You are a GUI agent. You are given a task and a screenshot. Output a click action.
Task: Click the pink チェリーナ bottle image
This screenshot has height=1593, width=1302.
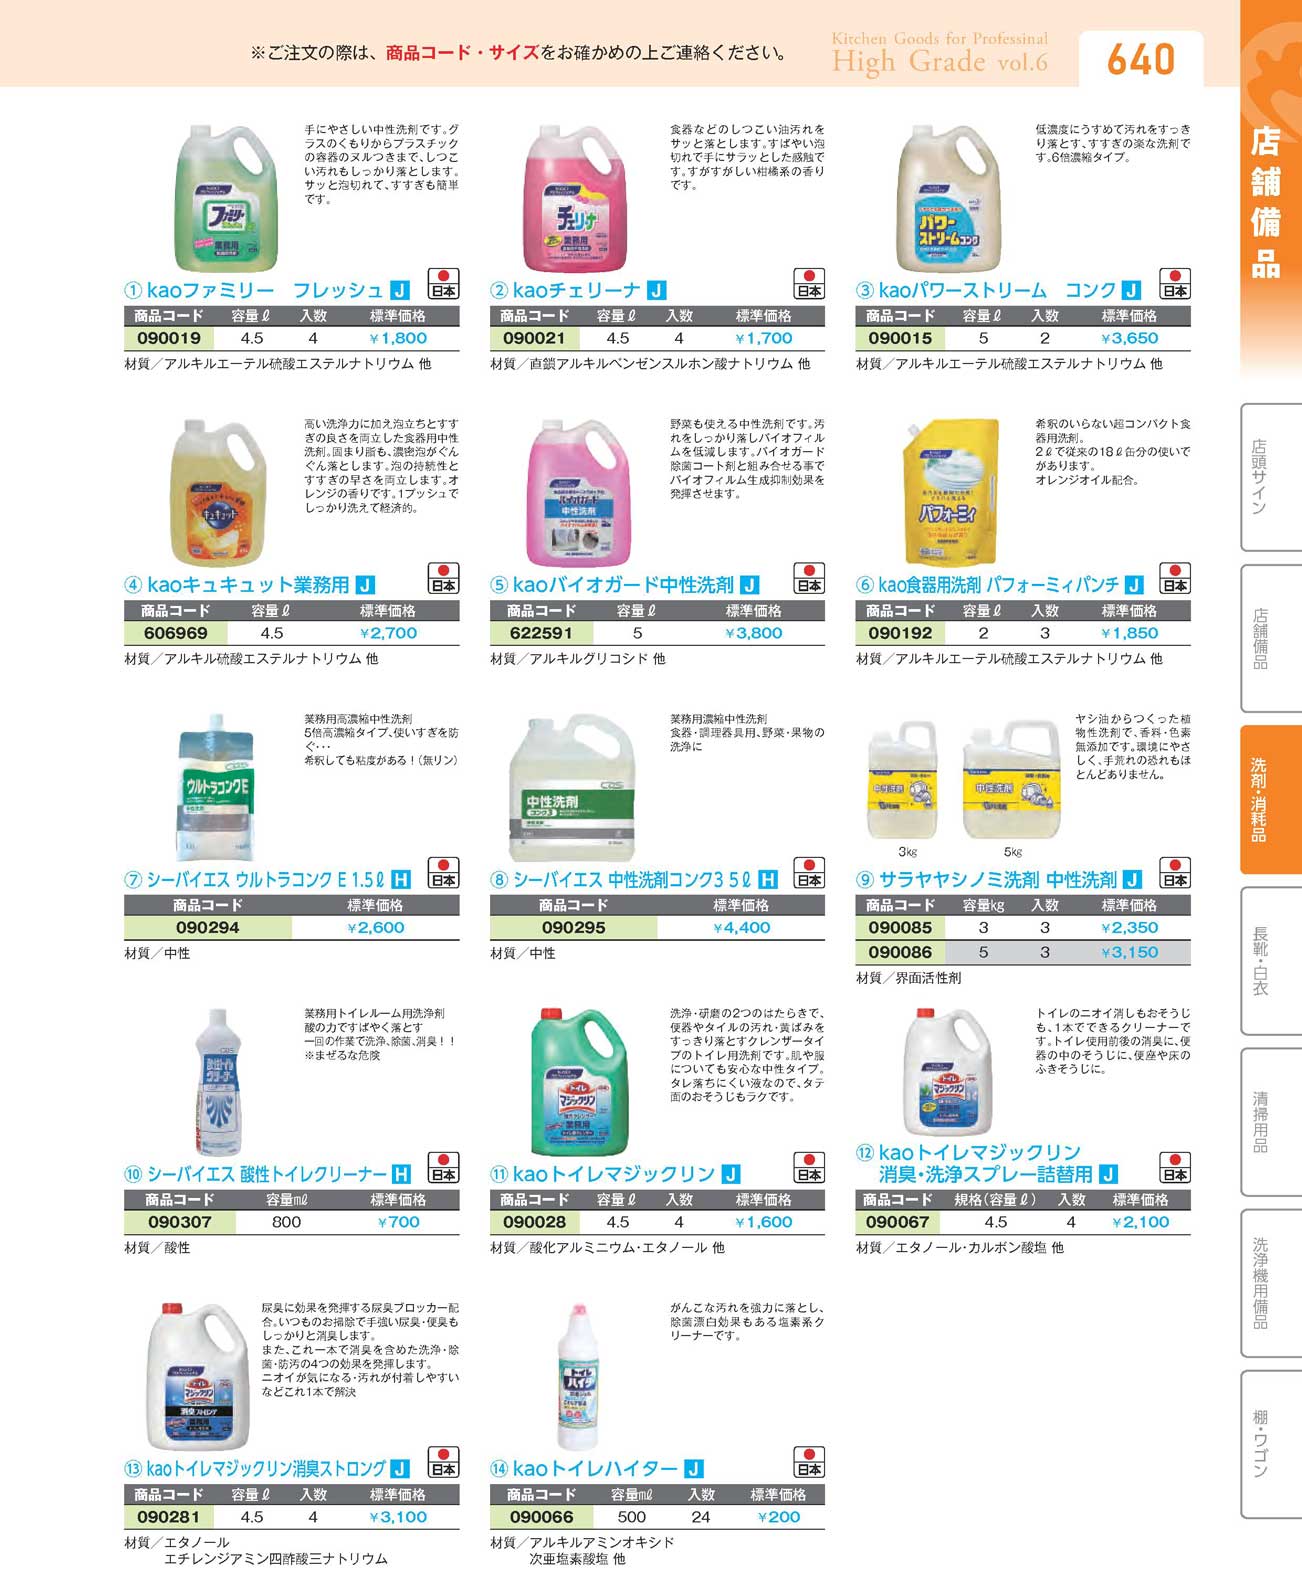[579, 199]
